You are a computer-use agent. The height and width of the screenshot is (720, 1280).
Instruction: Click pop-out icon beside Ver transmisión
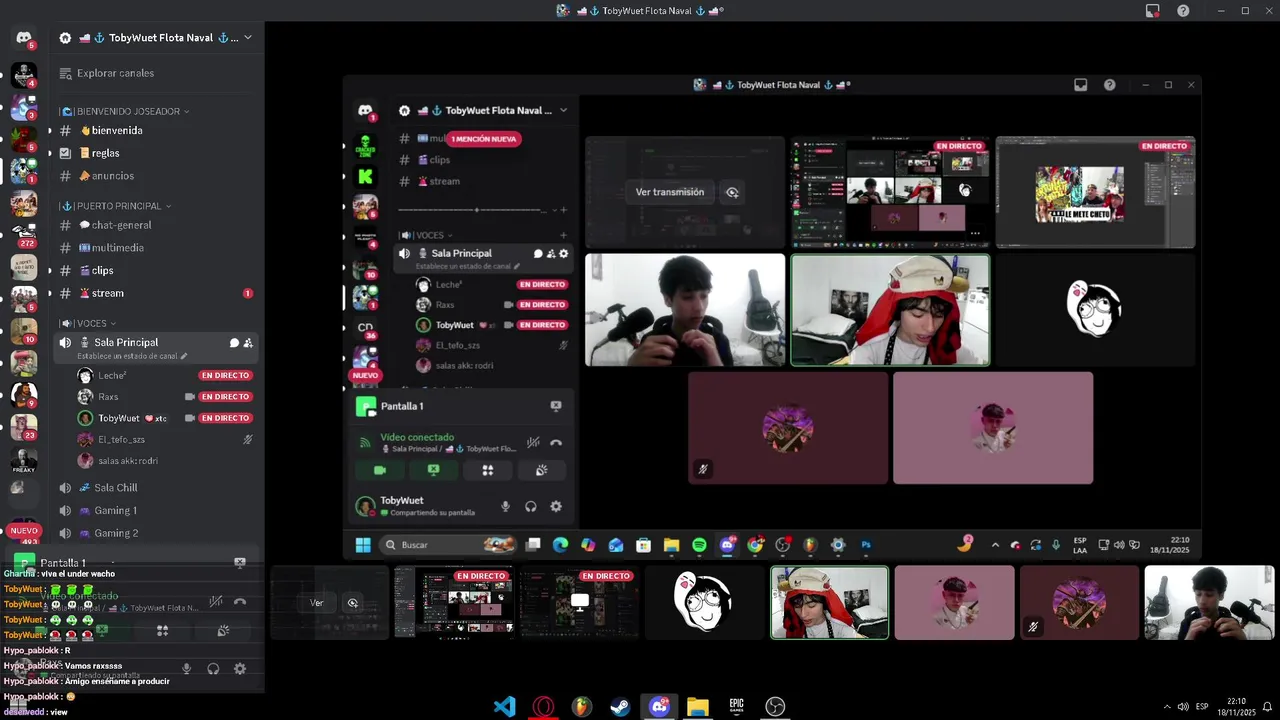(733, 192)
